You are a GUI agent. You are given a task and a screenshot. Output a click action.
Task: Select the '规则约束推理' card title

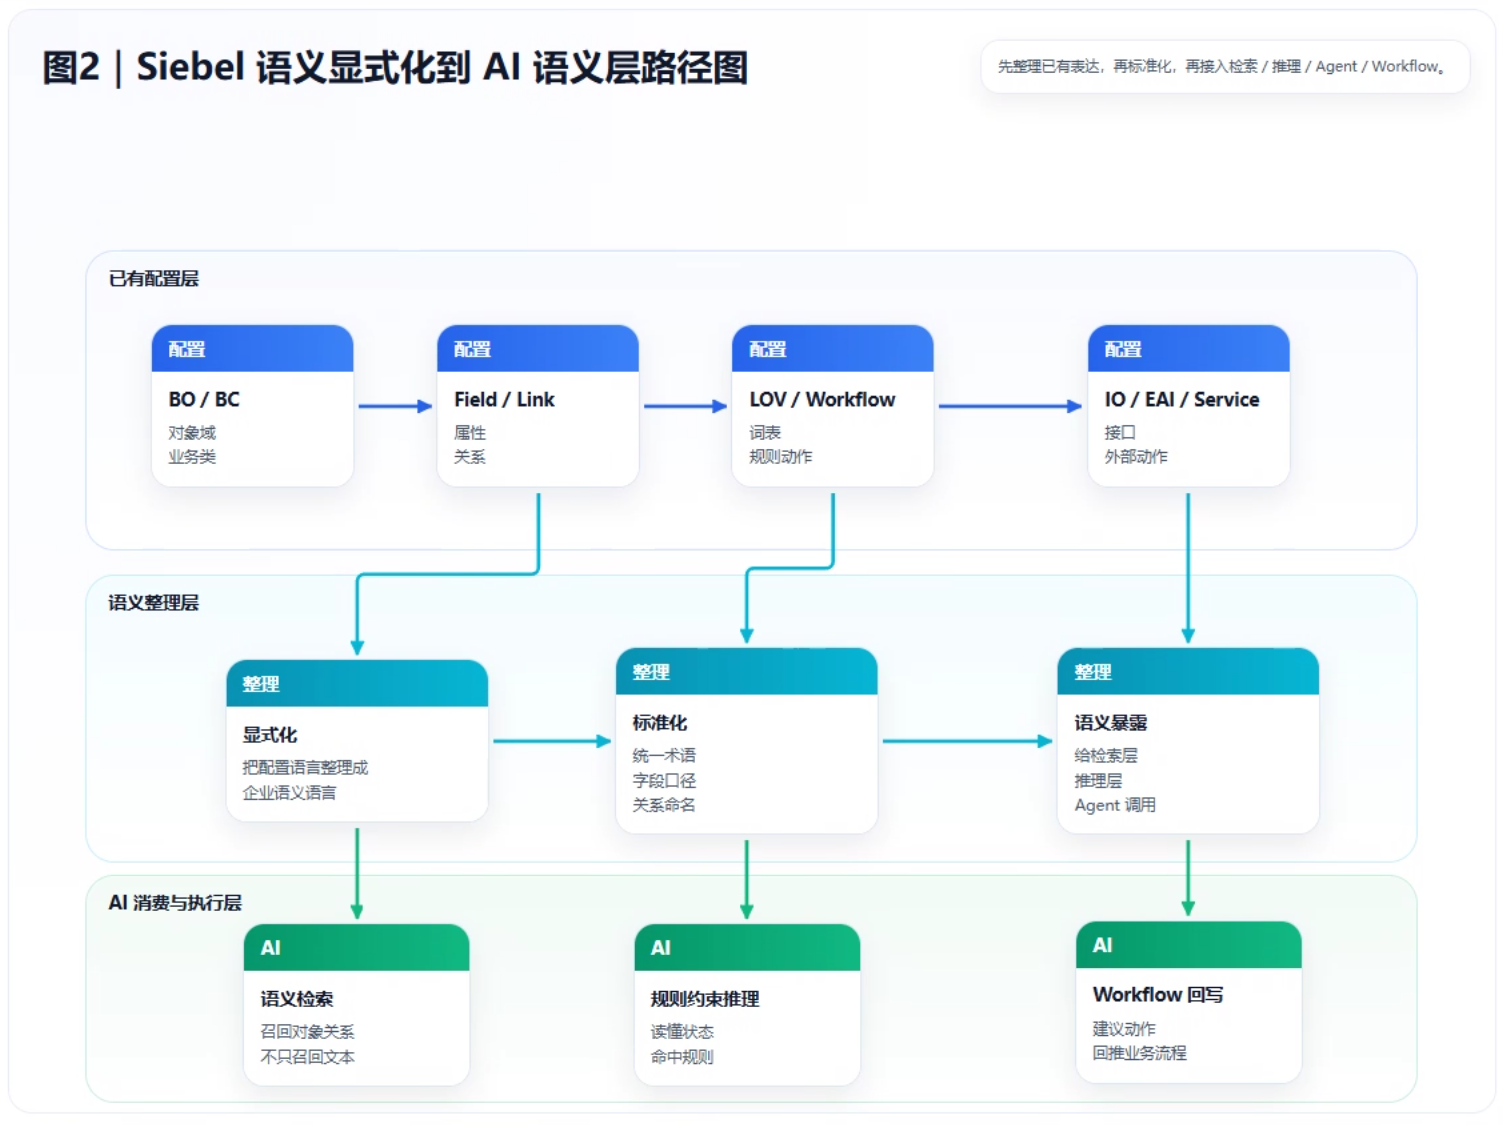tap(705, 998)
